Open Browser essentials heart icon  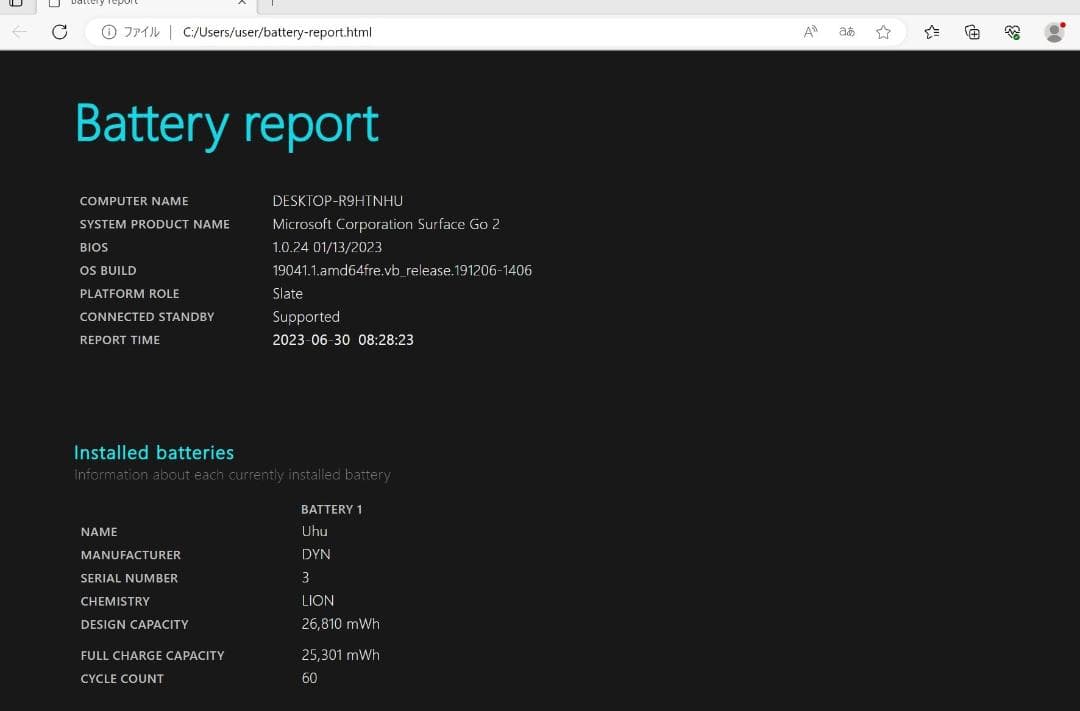click(1011, 32)
